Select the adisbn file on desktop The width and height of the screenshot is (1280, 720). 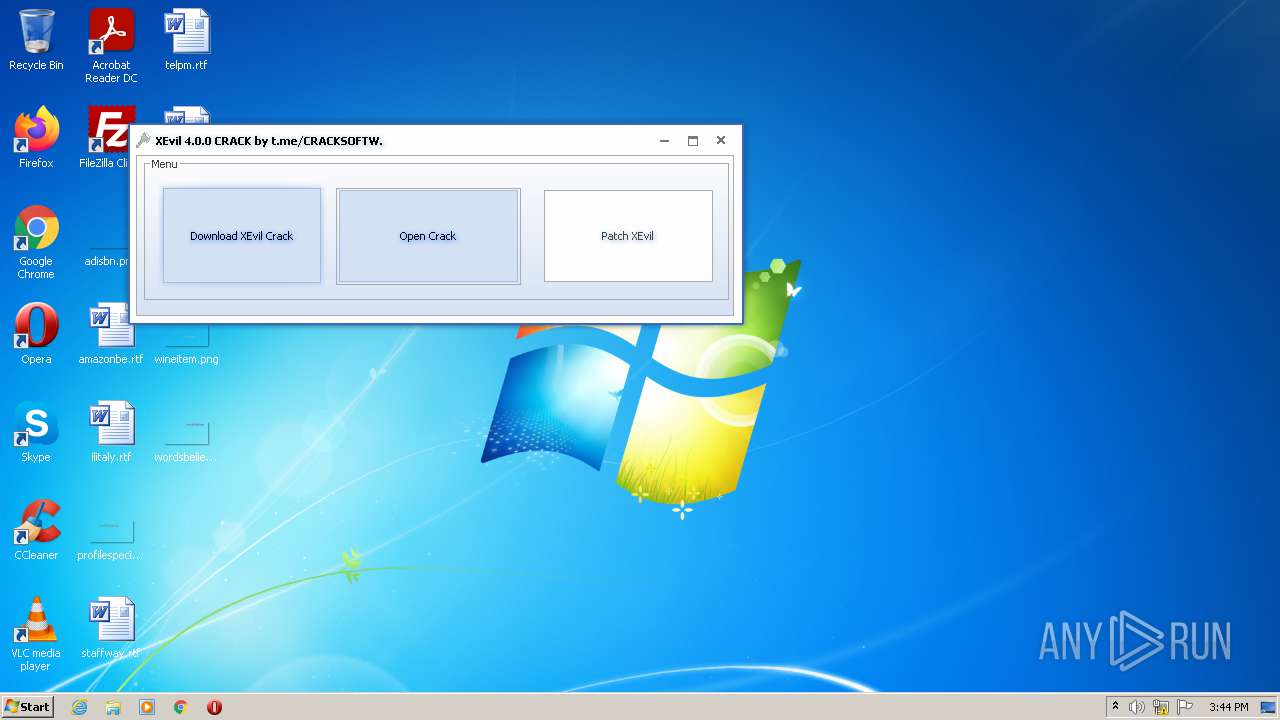coord(108,254)
